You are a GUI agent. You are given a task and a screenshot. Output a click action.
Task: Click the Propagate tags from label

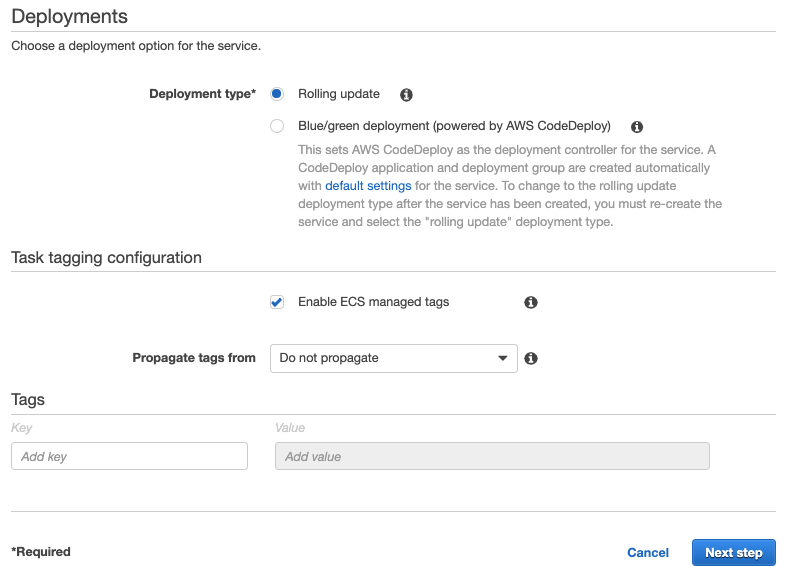(x=194, y=358)
